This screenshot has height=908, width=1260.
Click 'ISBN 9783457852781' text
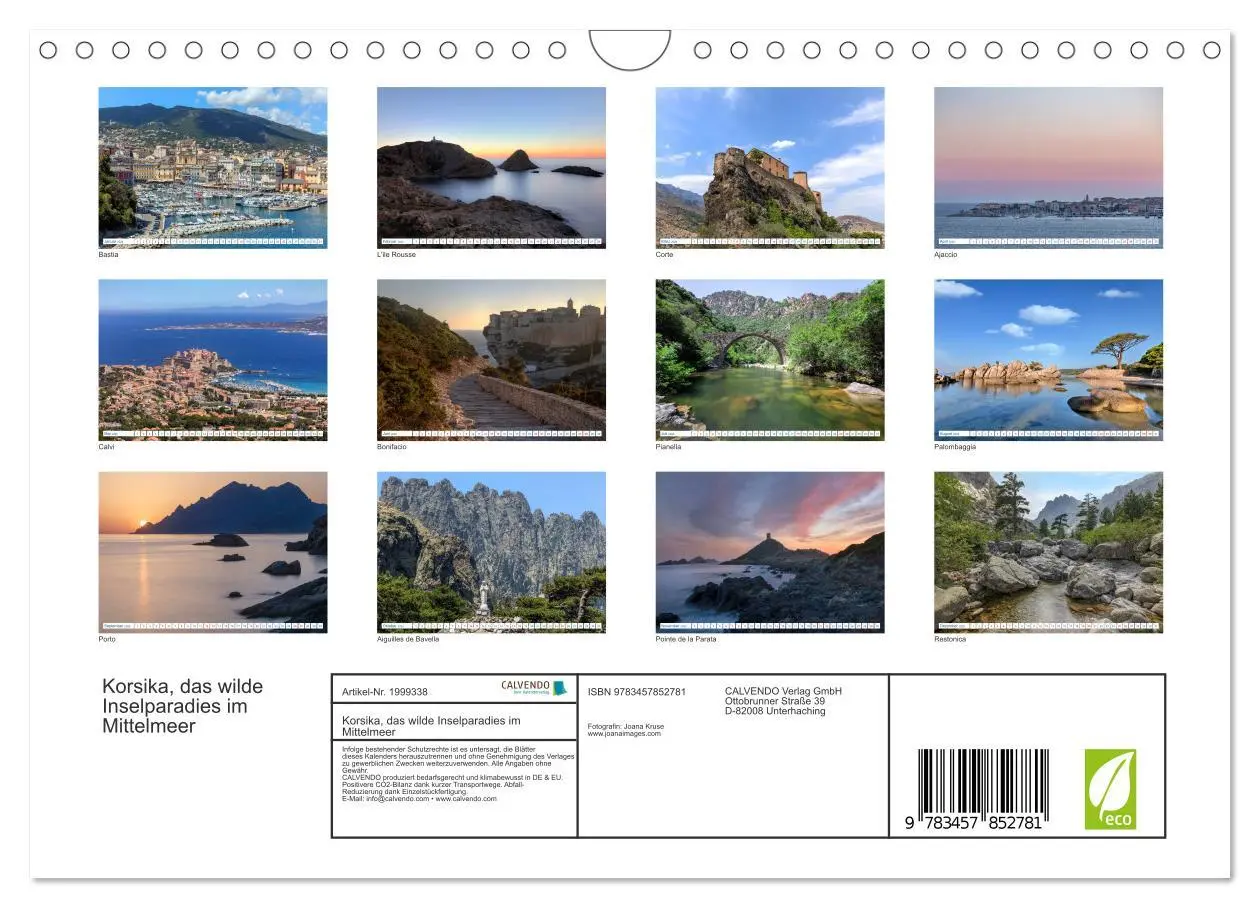[637, 692]
